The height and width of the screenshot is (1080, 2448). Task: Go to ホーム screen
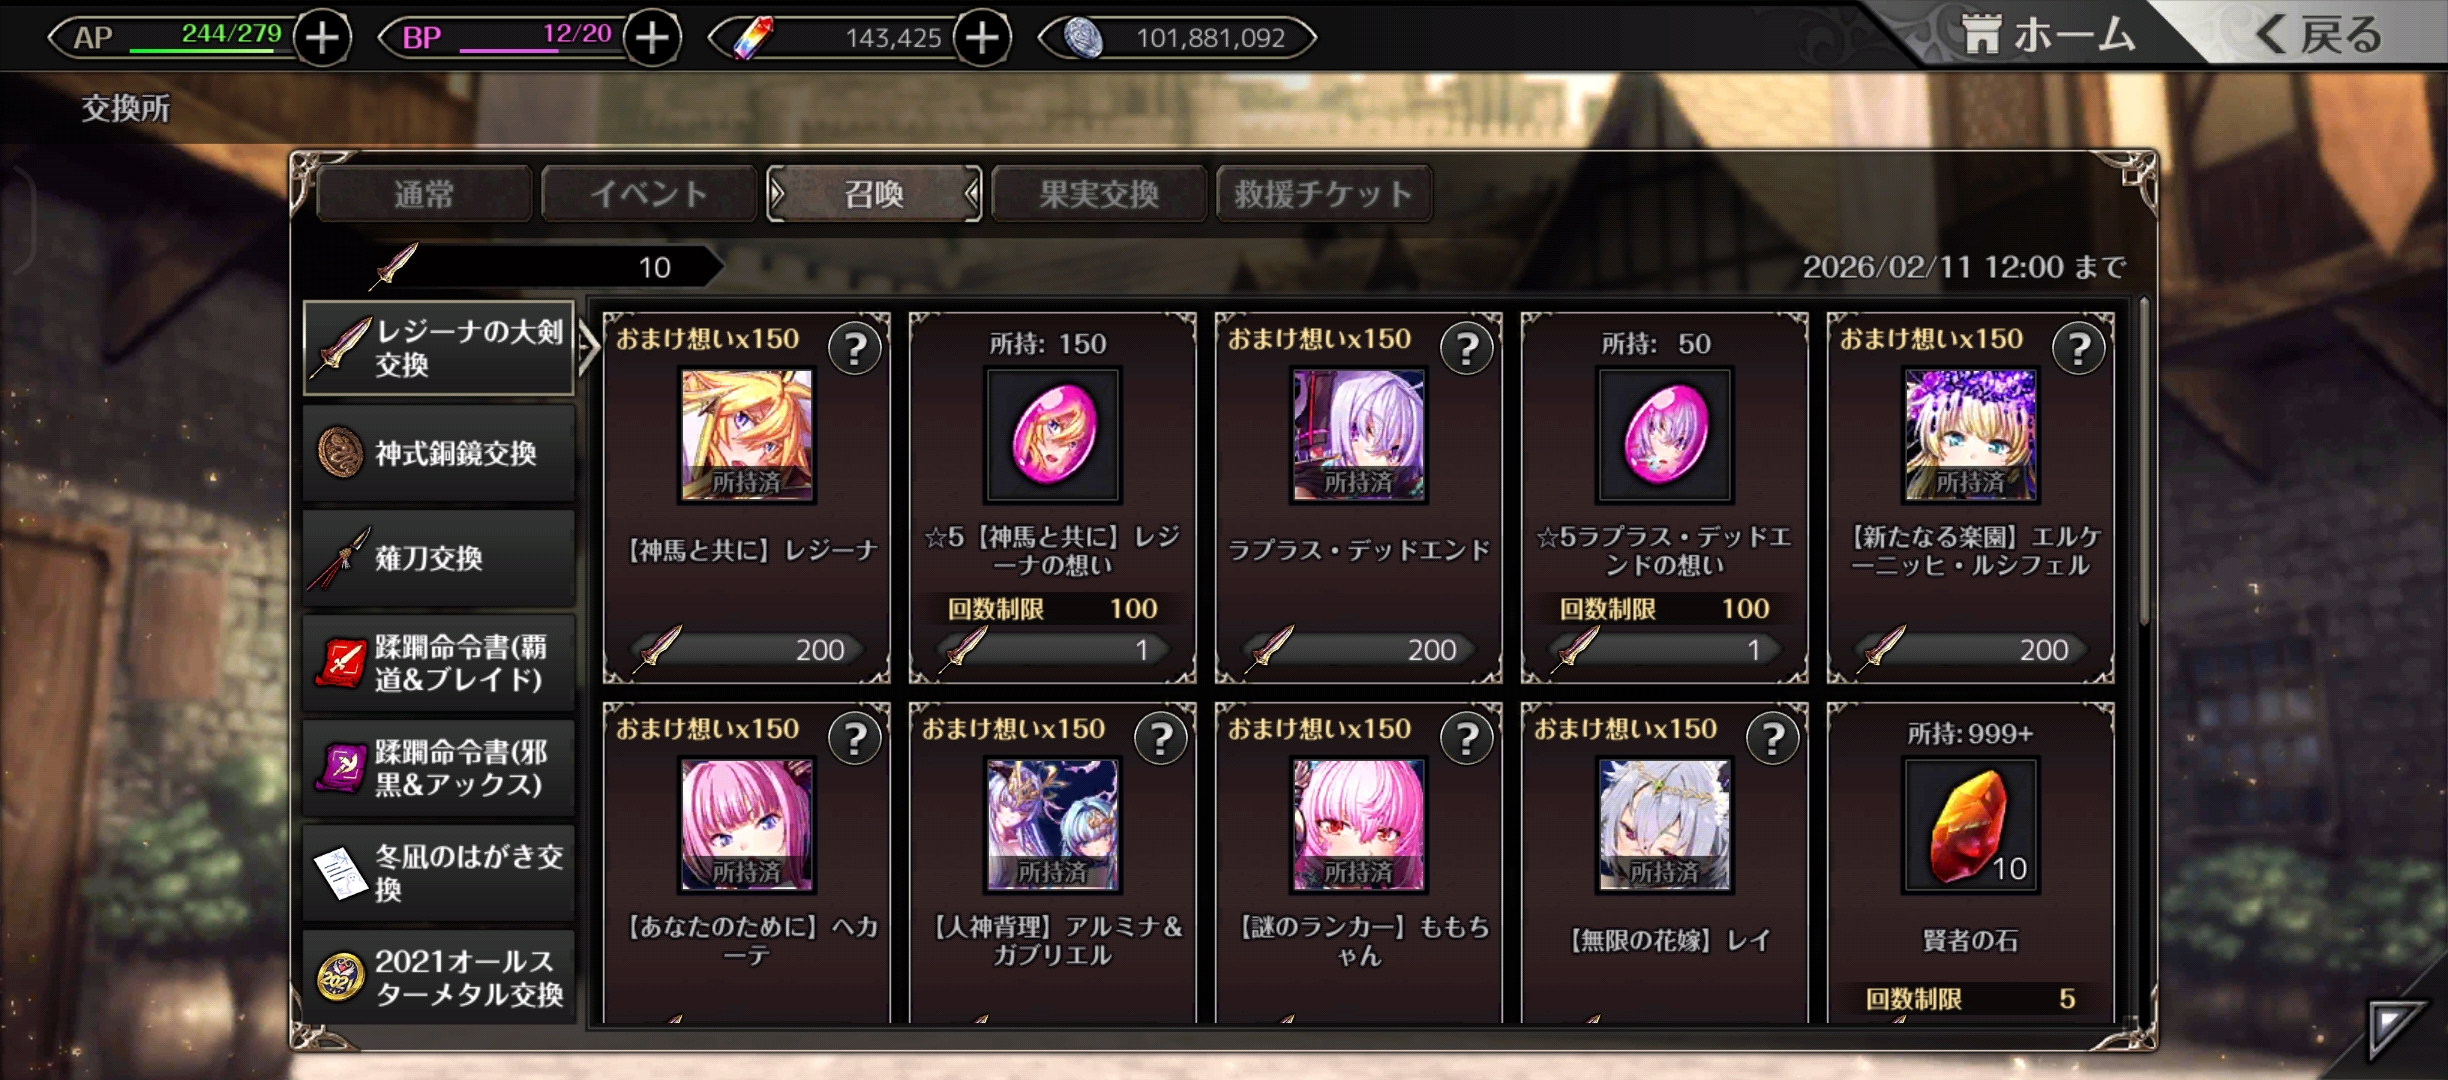(2046, 35)
